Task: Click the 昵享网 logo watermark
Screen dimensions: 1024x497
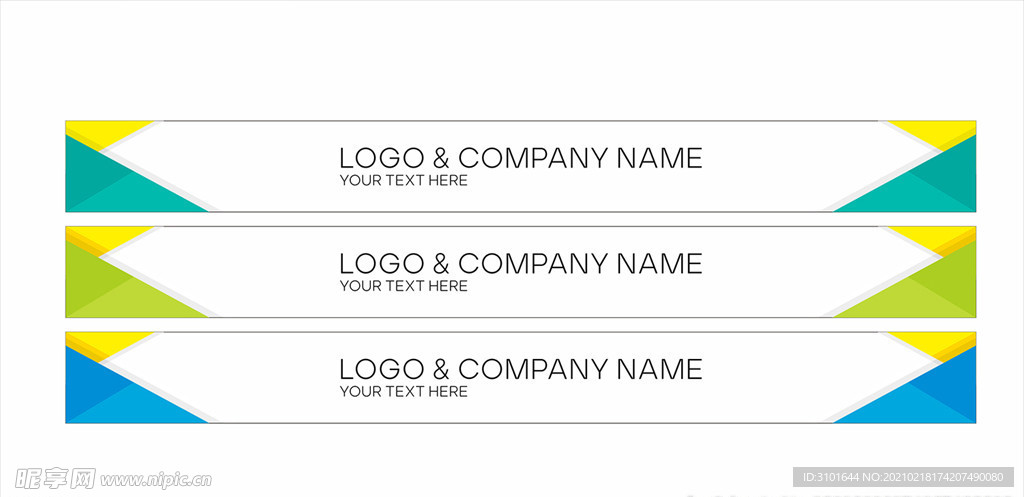Action: click(x=56, y=479)
